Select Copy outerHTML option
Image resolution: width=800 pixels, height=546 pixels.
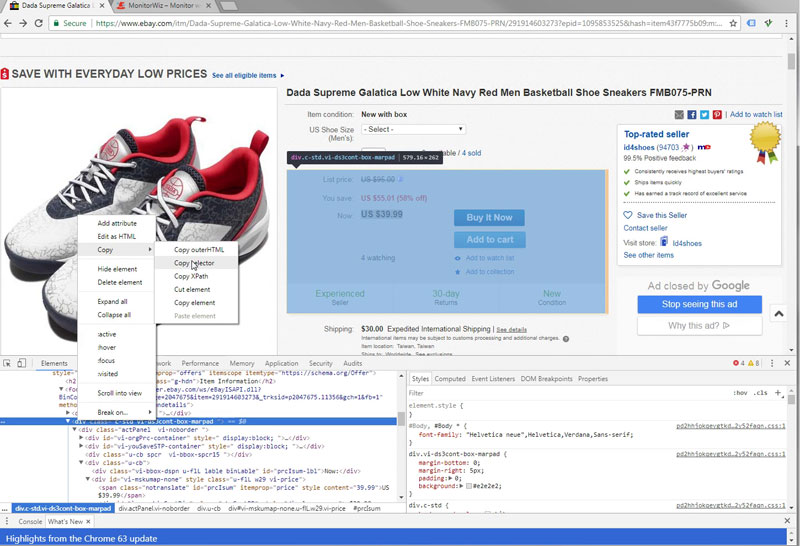tap(196, 250)
